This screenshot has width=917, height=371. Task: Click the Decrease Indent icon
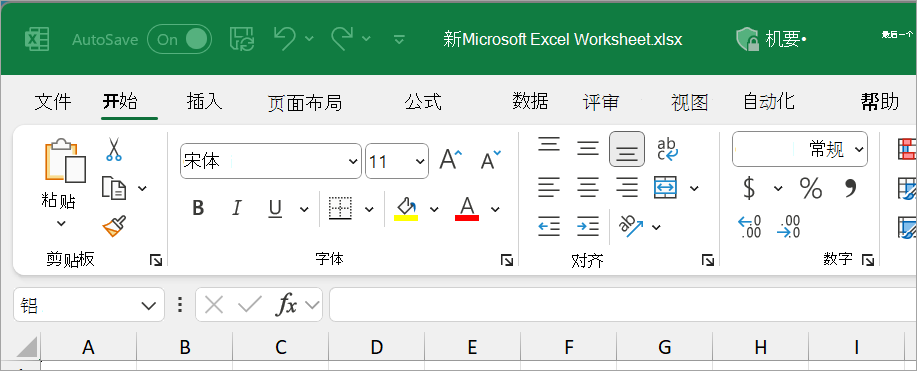[x=549, y=226]
